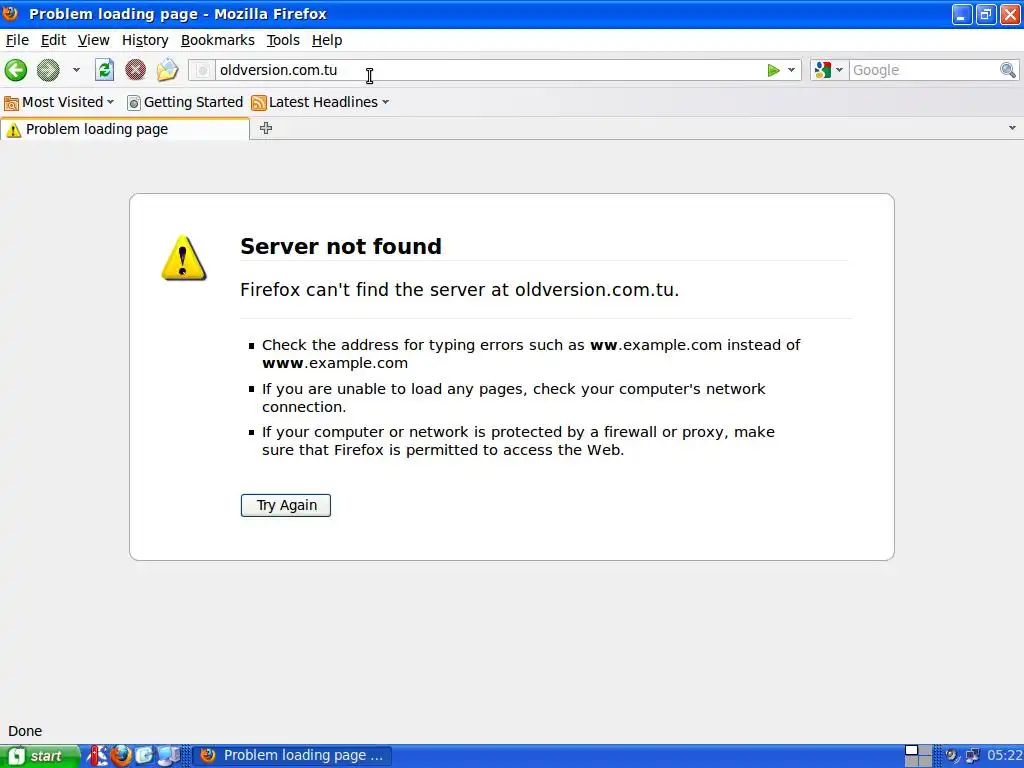Open the search engine selector dropdown
1024x768 pixels.
point(829,70)
